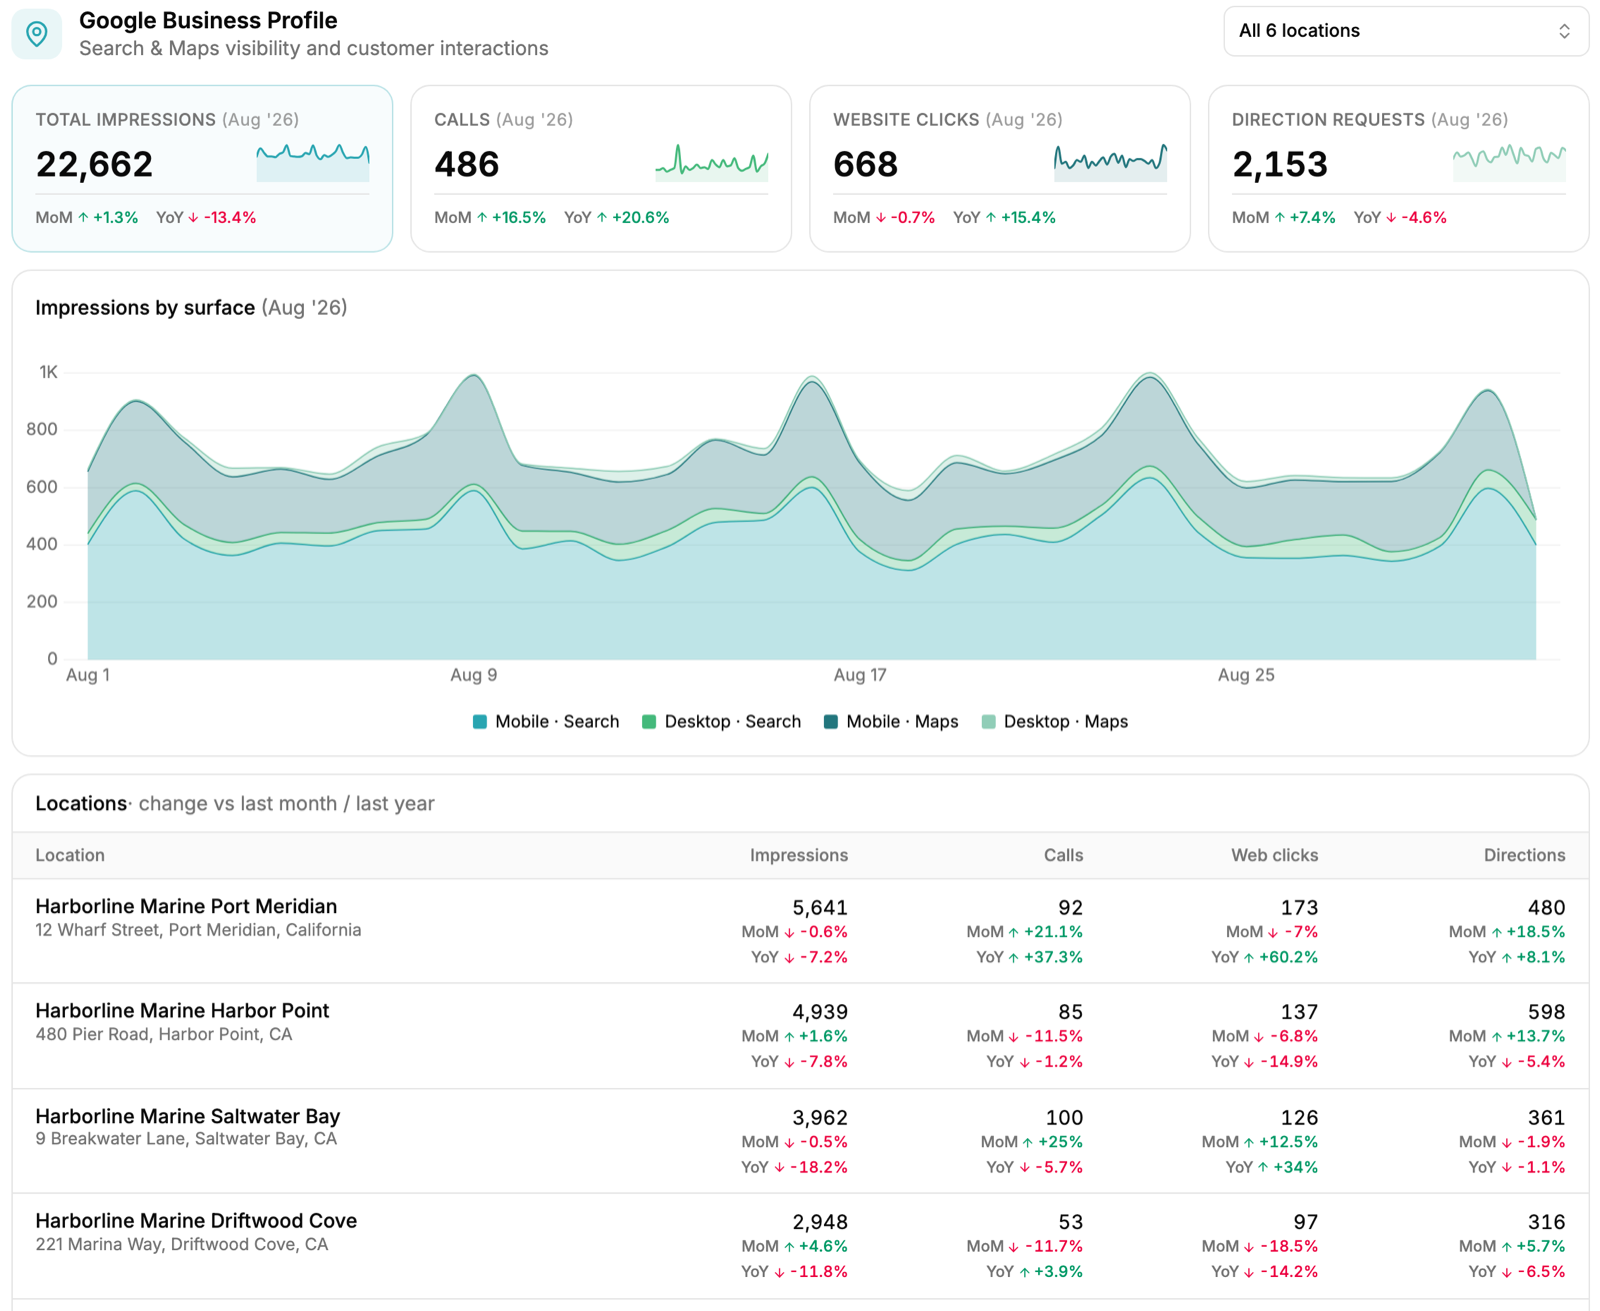Open Harborline Marine Driftwood Cove location

click(196, 1221)
